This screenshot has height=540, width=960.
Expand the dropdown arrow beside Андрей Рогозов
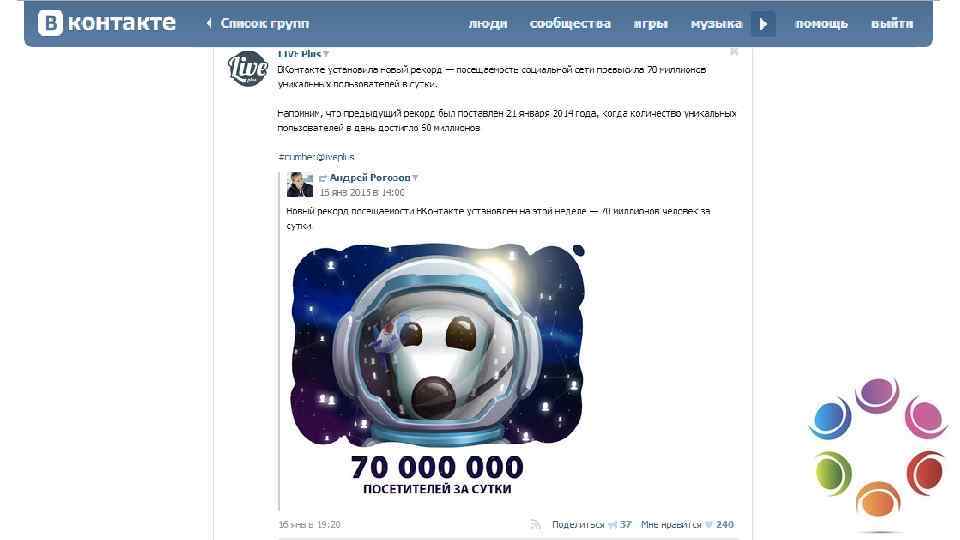pos(415,178)
